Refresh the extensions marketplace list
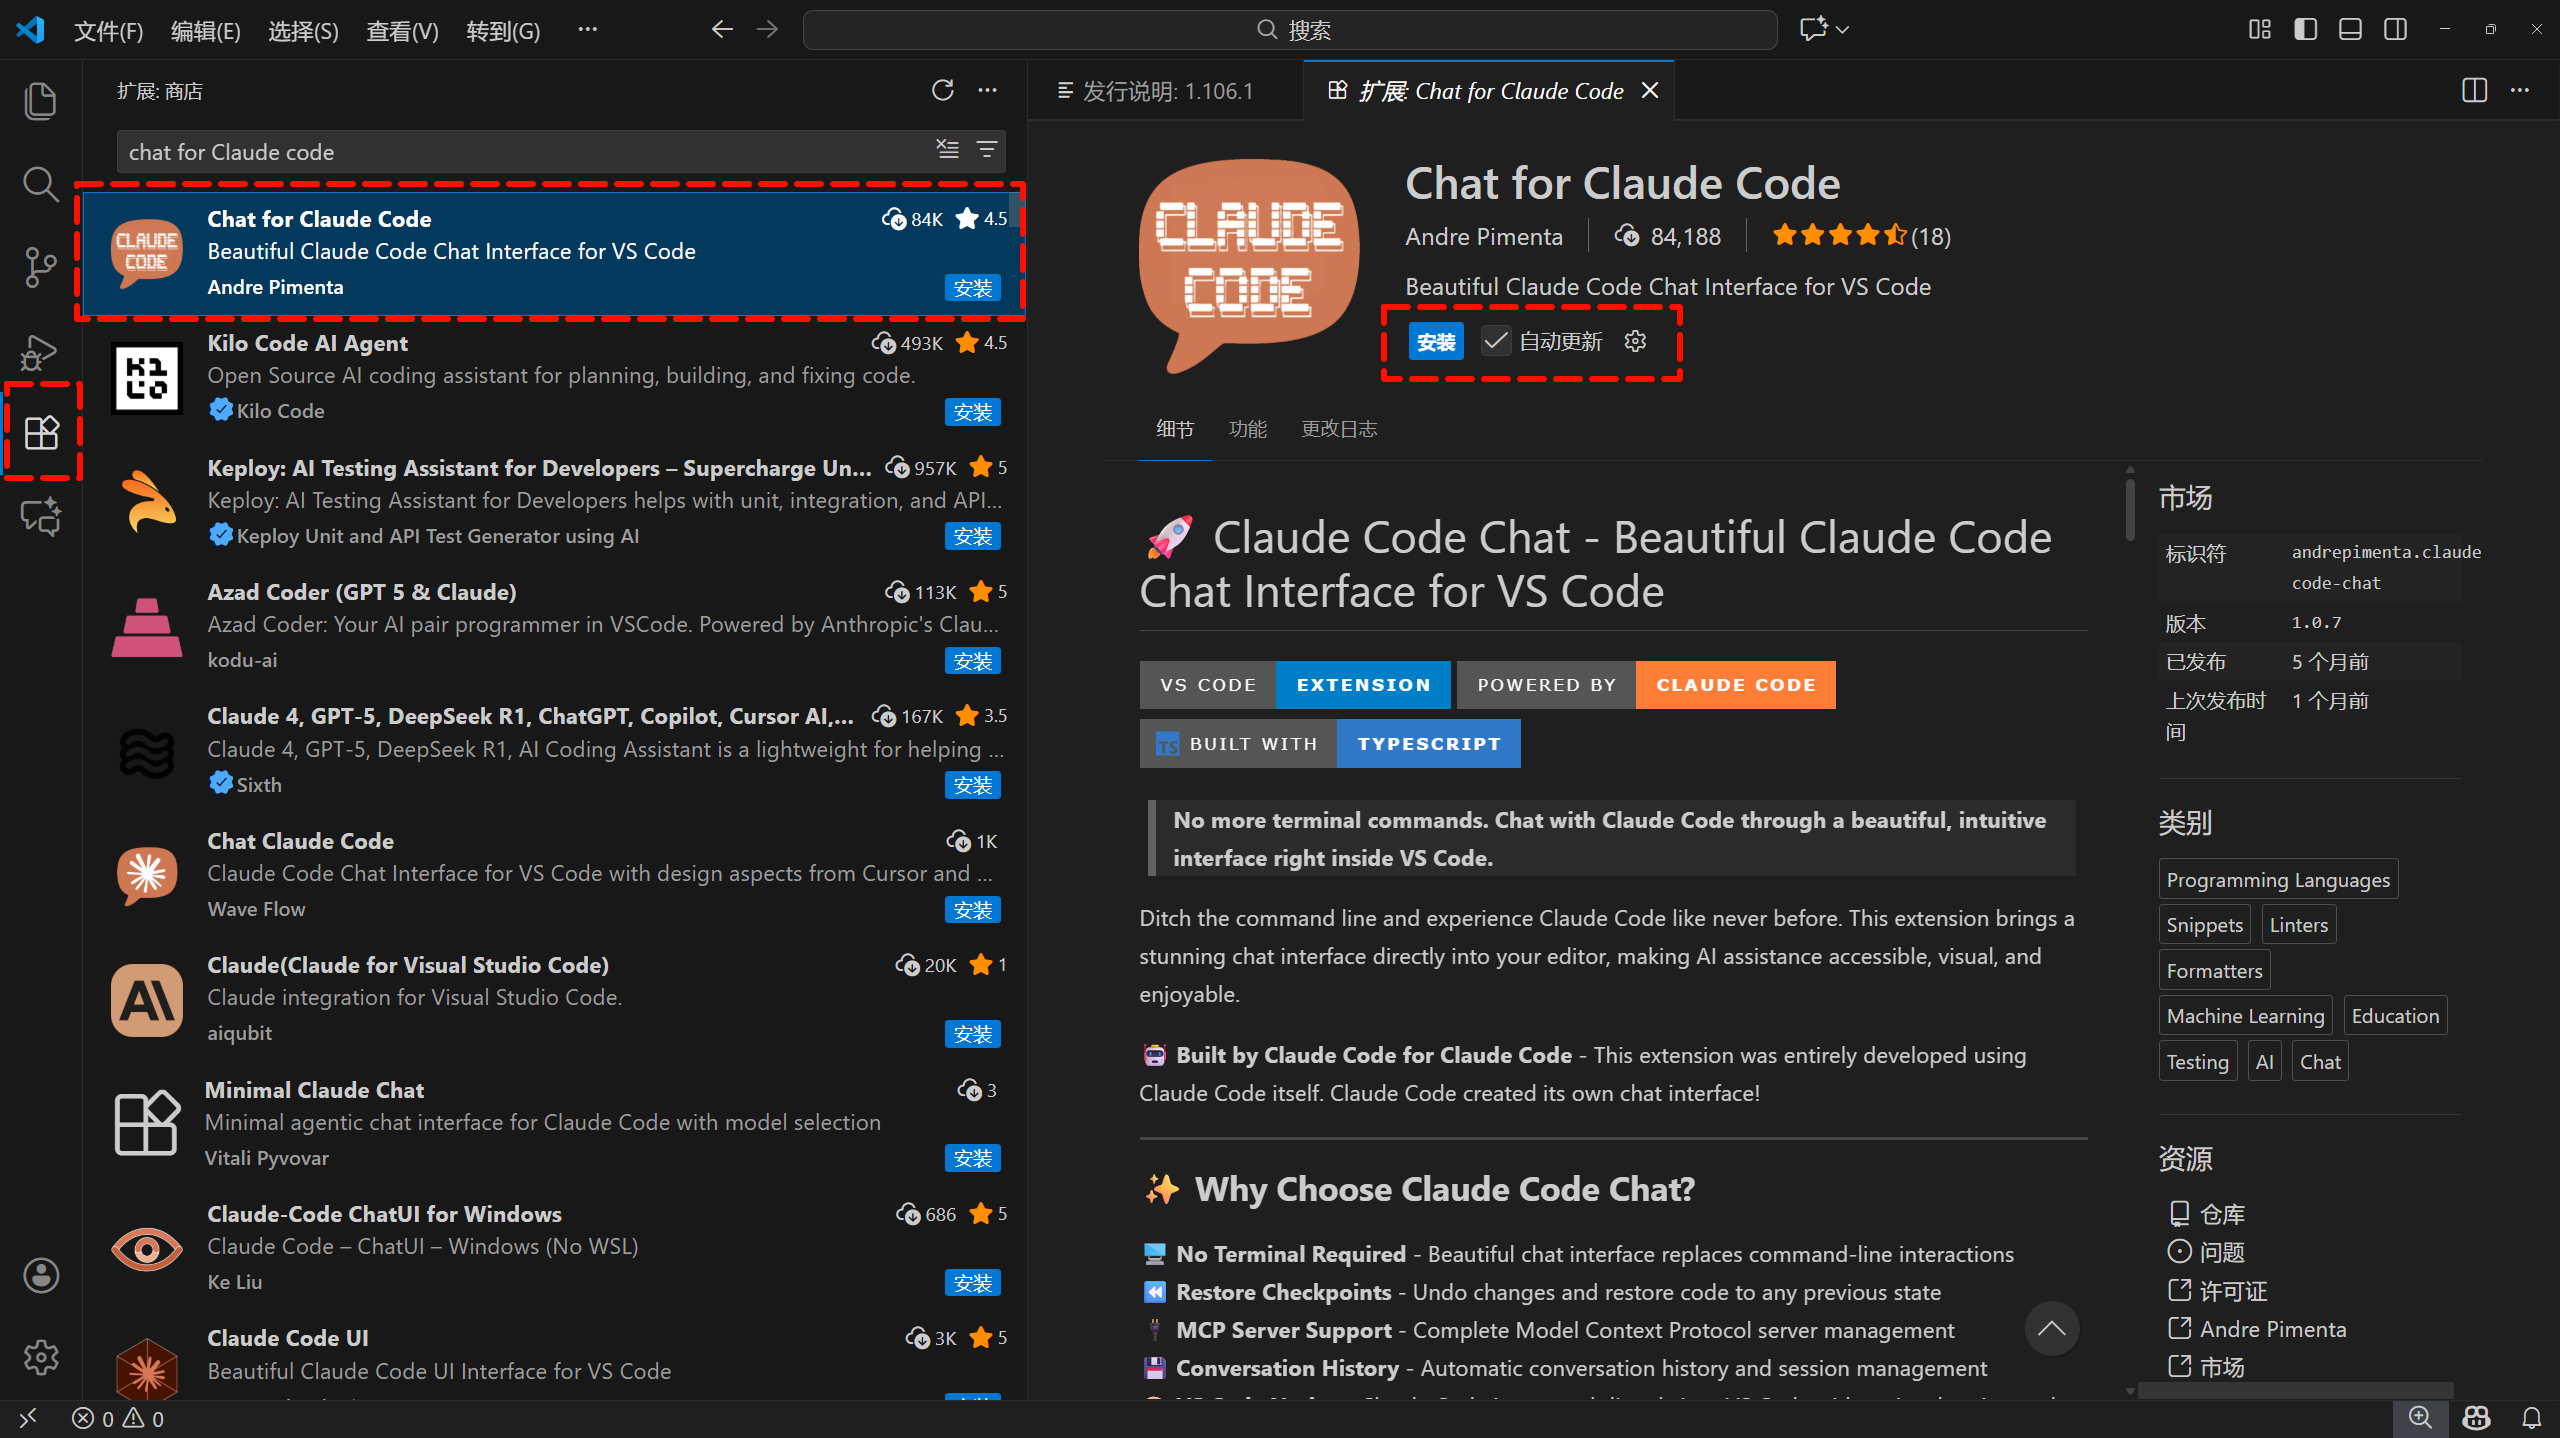2560x1438 pixels. pyautogui.click(x=942, y=91)
